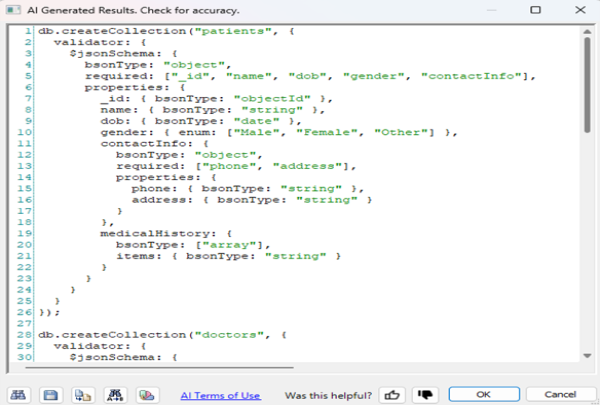This screenshot has height=405, width=600.
Task: Give thumbs down feedback
Action: (425, 394)
